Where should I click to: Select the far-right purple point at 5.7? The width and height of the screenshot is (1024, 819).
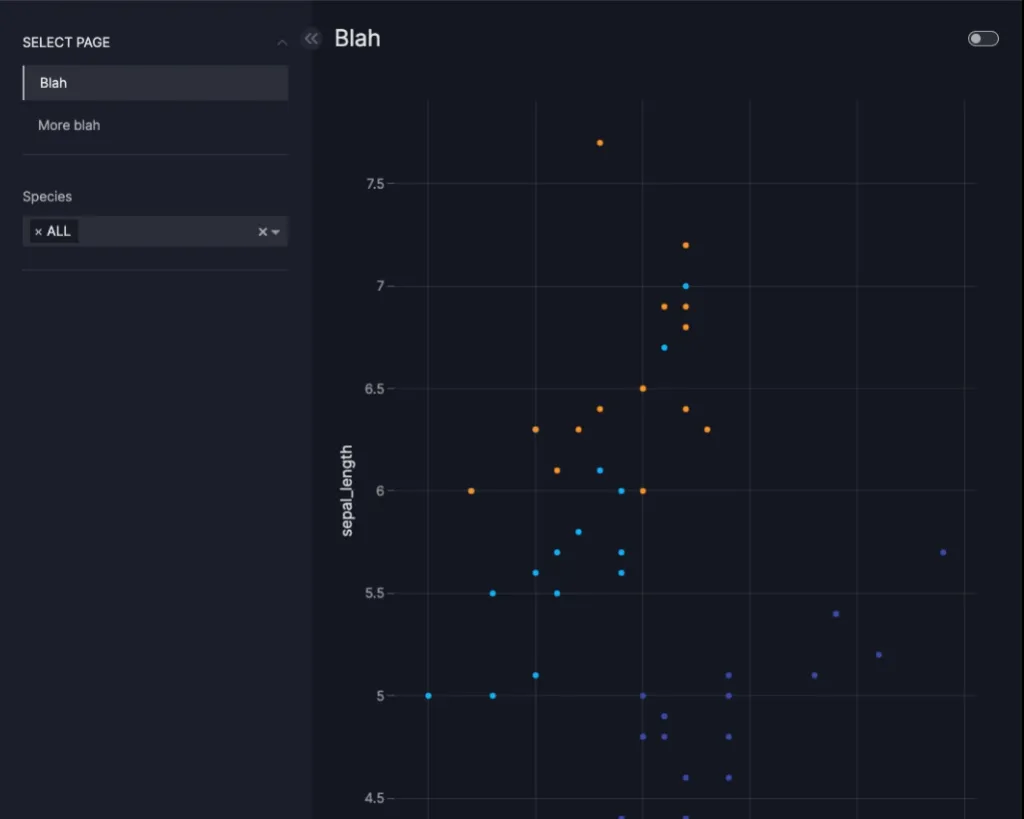click(x=943, y=552)
